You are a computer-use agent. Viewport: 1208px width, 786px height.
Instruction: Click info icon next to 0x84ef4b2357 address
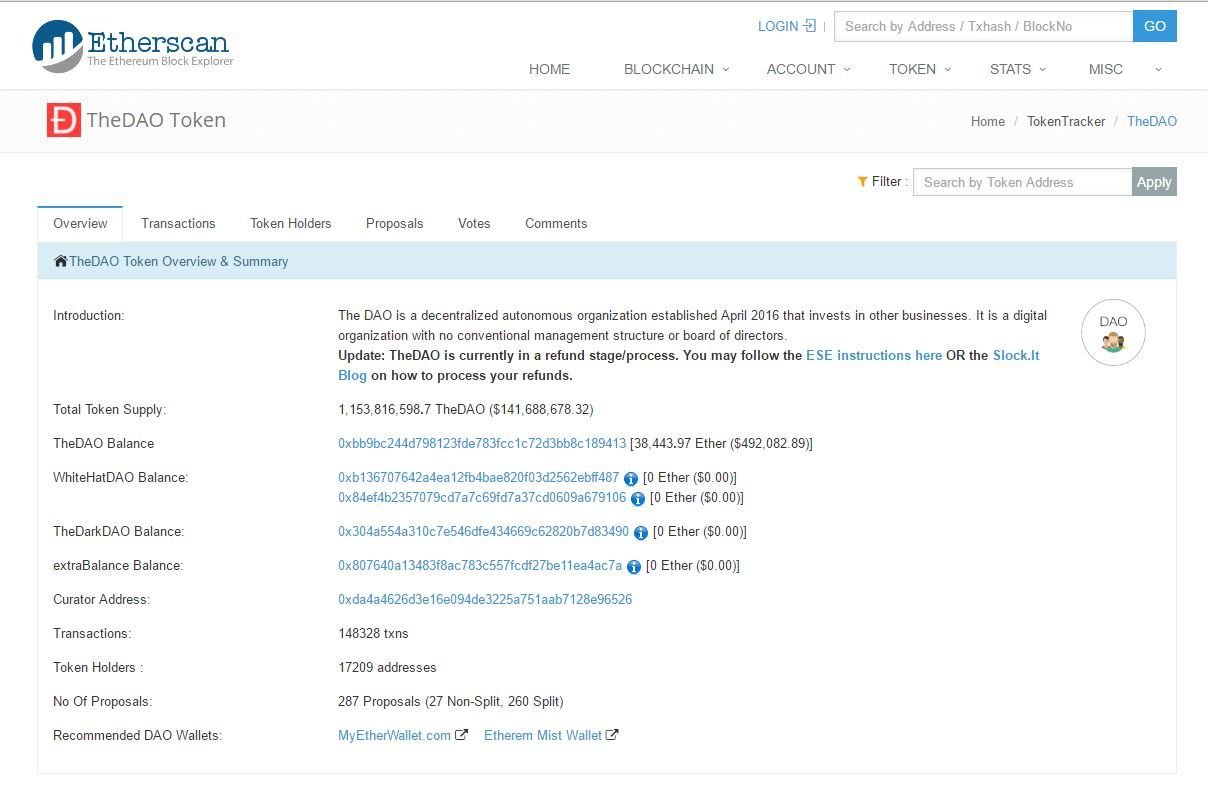[638, 499]
